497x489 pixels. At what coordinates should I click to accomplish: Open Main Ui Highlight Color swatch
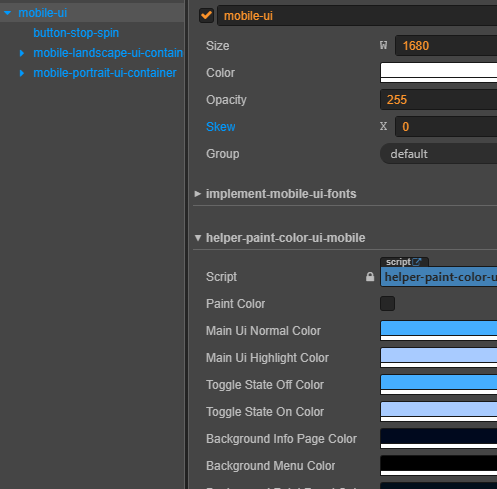click(x=439, y=358)
